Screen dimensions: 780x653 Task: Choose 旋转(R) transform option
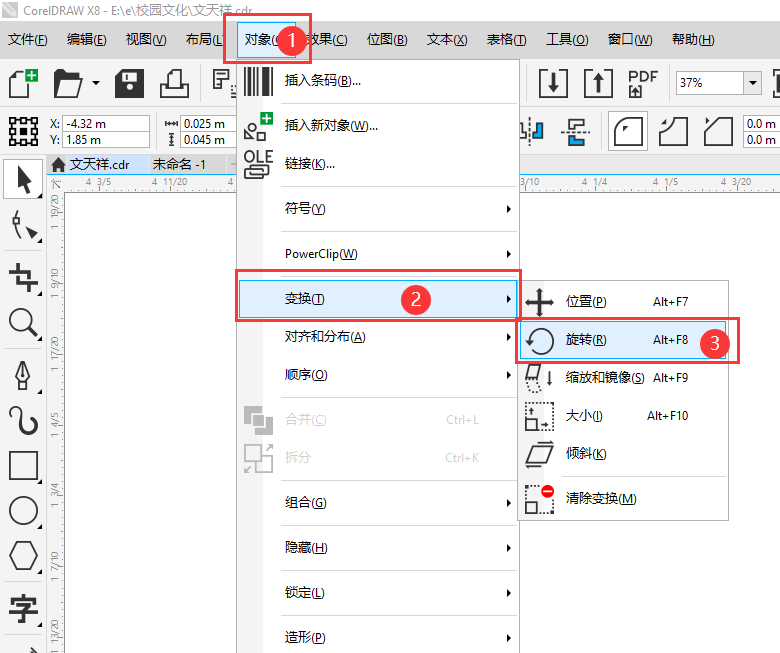(623, 340)
